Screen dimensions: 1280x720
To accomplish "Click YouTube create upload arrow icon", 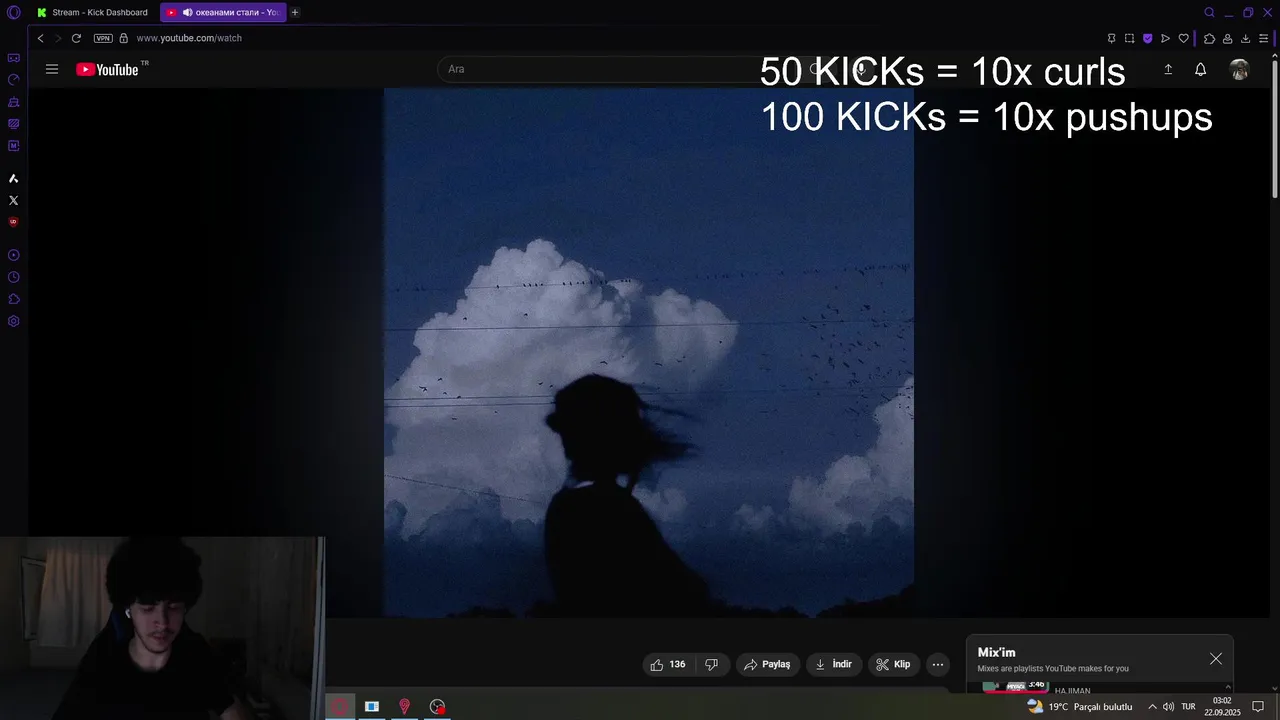I will (1168, 69).
